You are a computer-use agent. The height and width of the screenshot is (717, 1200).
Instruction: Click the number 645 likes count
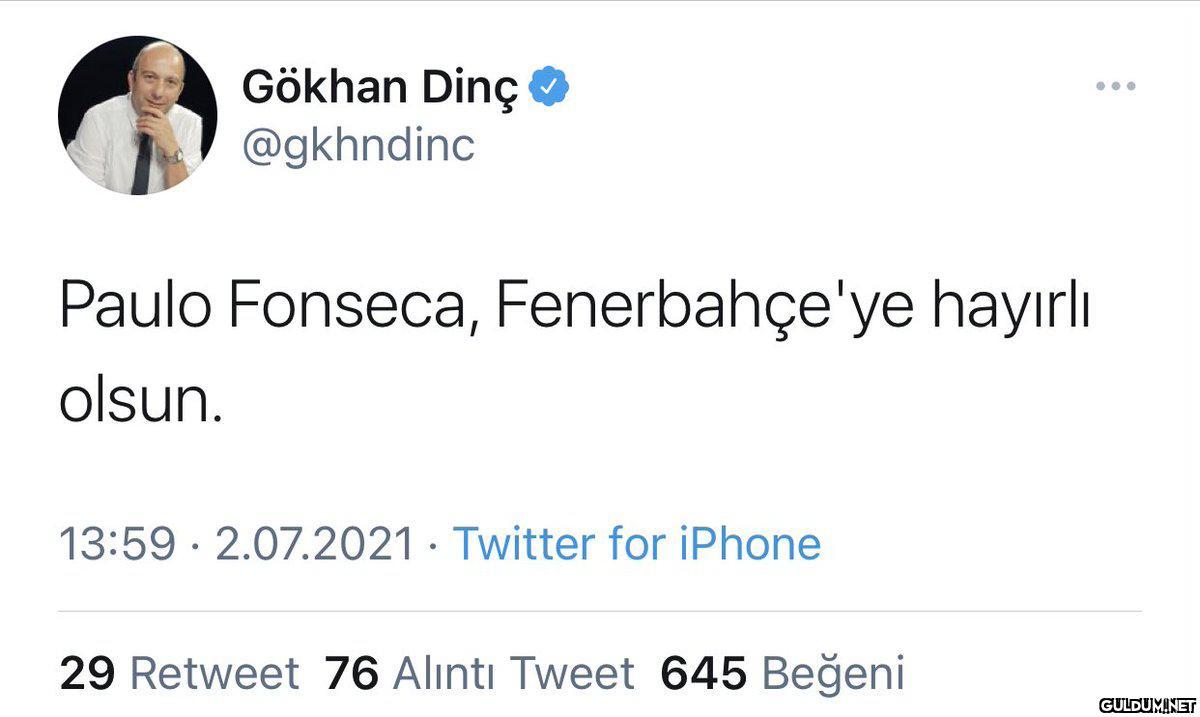click(703, 673)
